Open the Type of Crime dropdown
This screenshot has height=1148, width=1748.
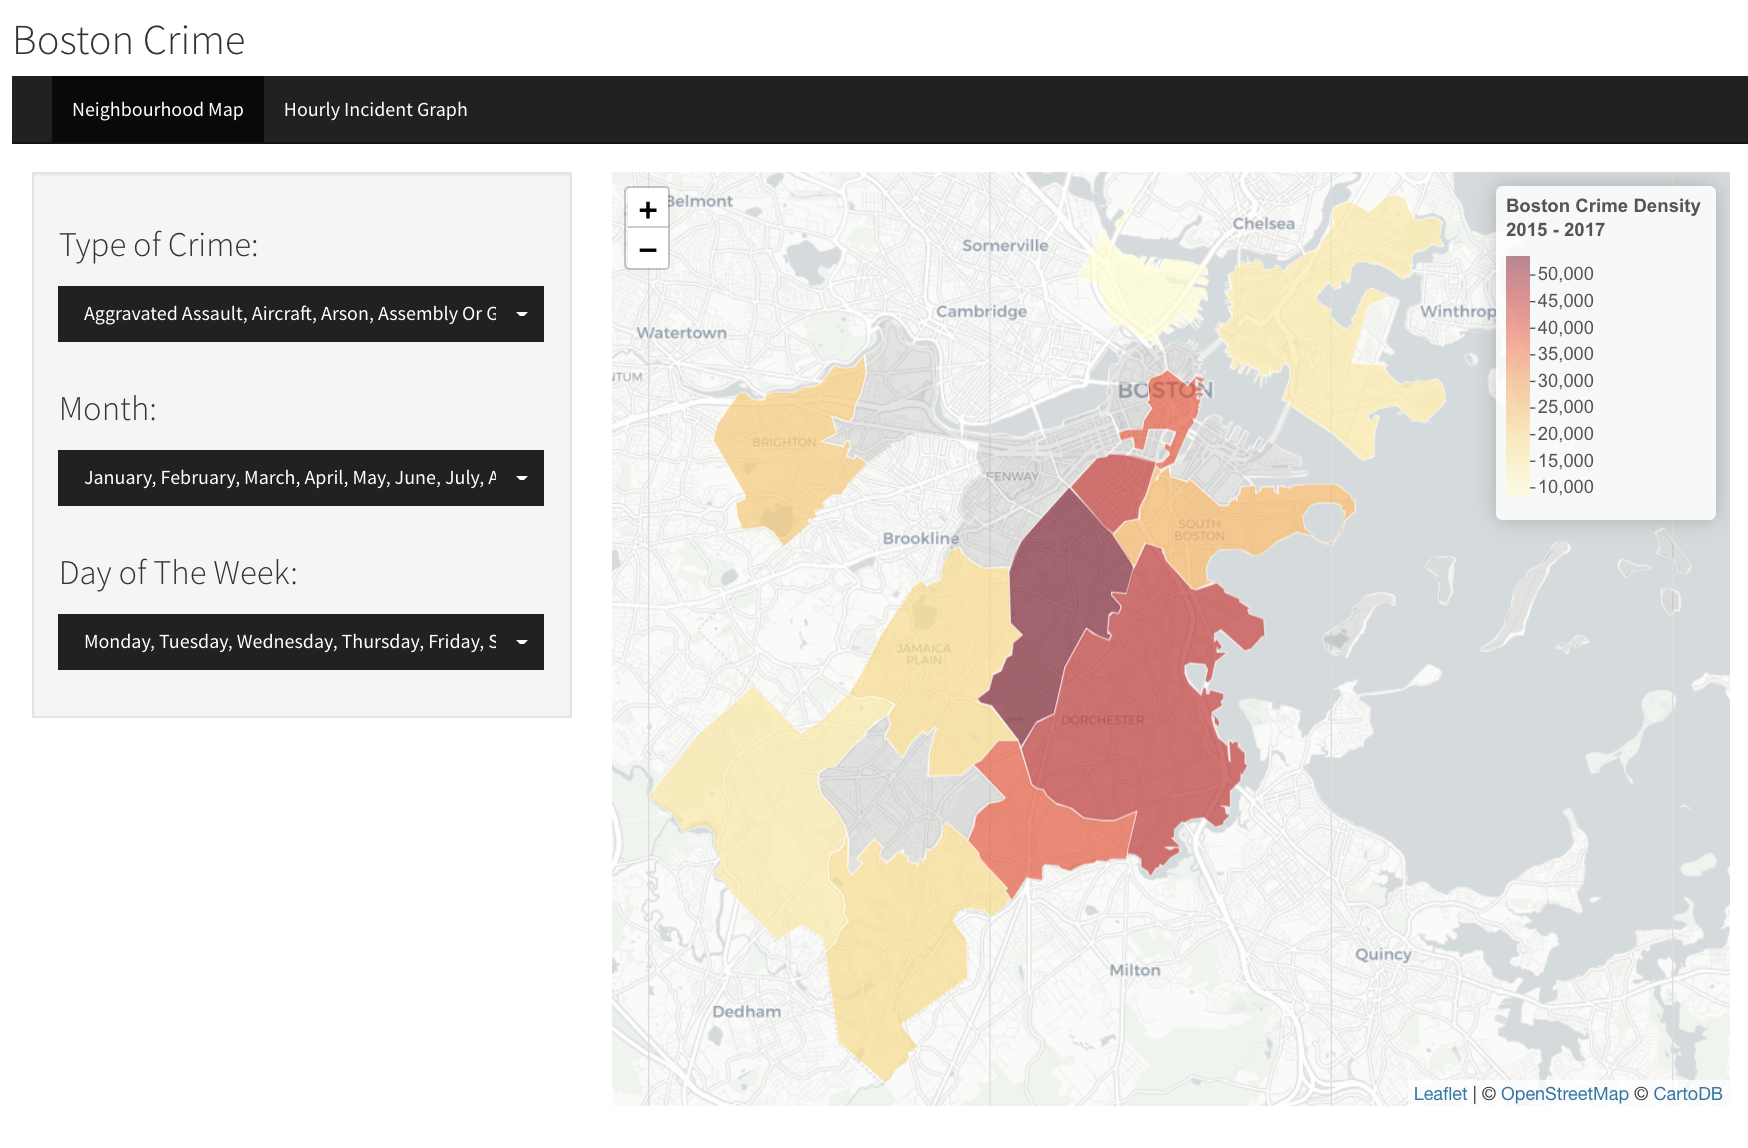tap(301, 314)
